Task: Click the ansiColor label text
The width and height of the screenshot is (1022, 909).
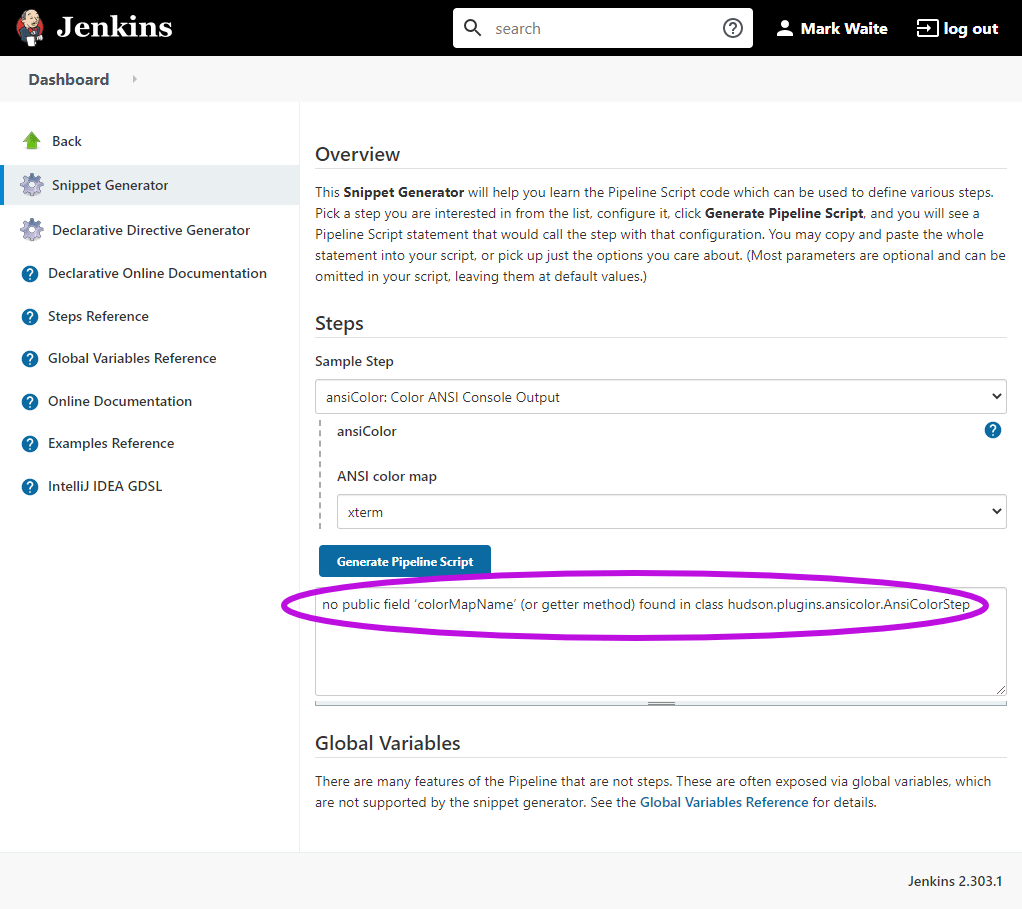Action: coord(366,431)
